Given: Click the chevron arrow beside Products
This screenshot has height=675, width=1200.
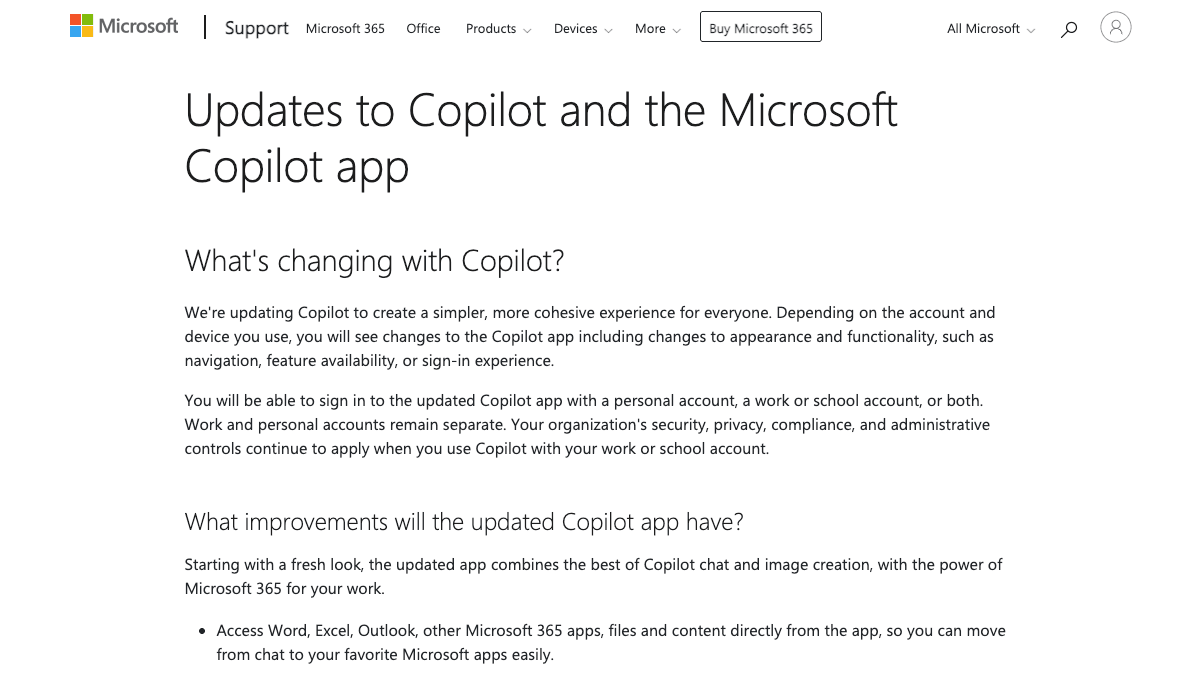Looking at the screenshot, I should (x=527, y=30).
